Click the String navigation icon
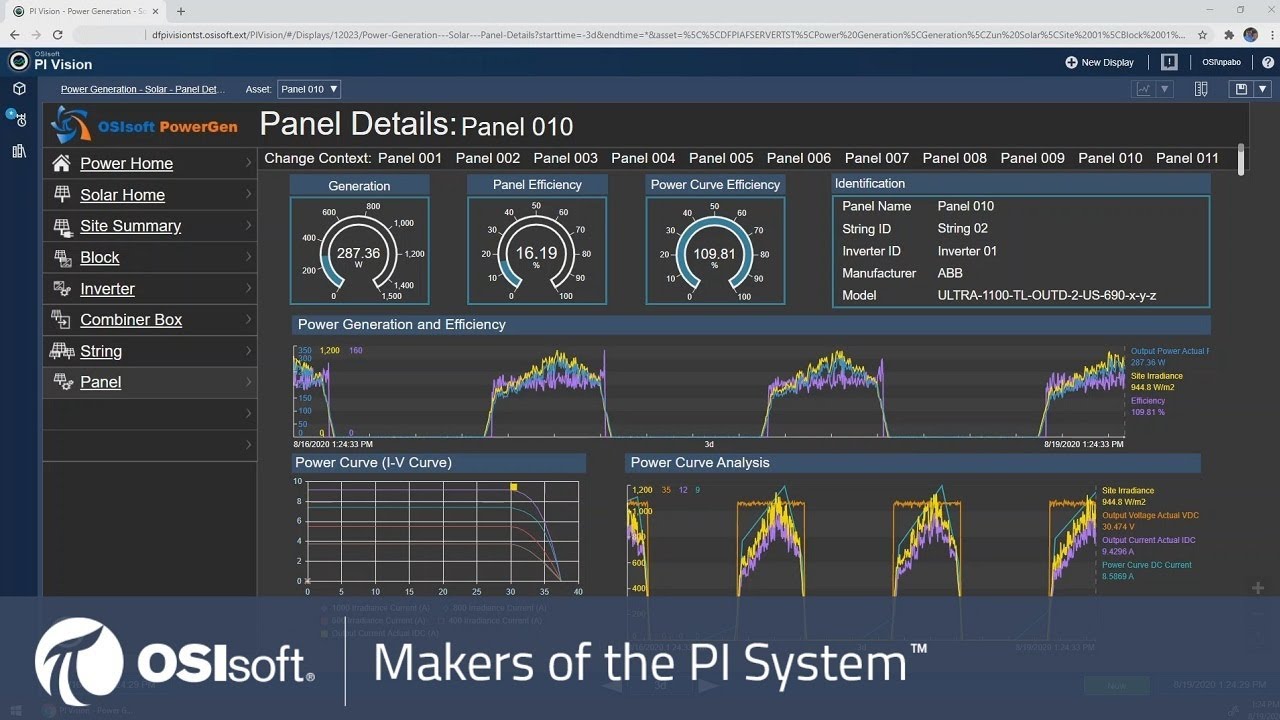The image size is (1280, 720). coord(62,351)
